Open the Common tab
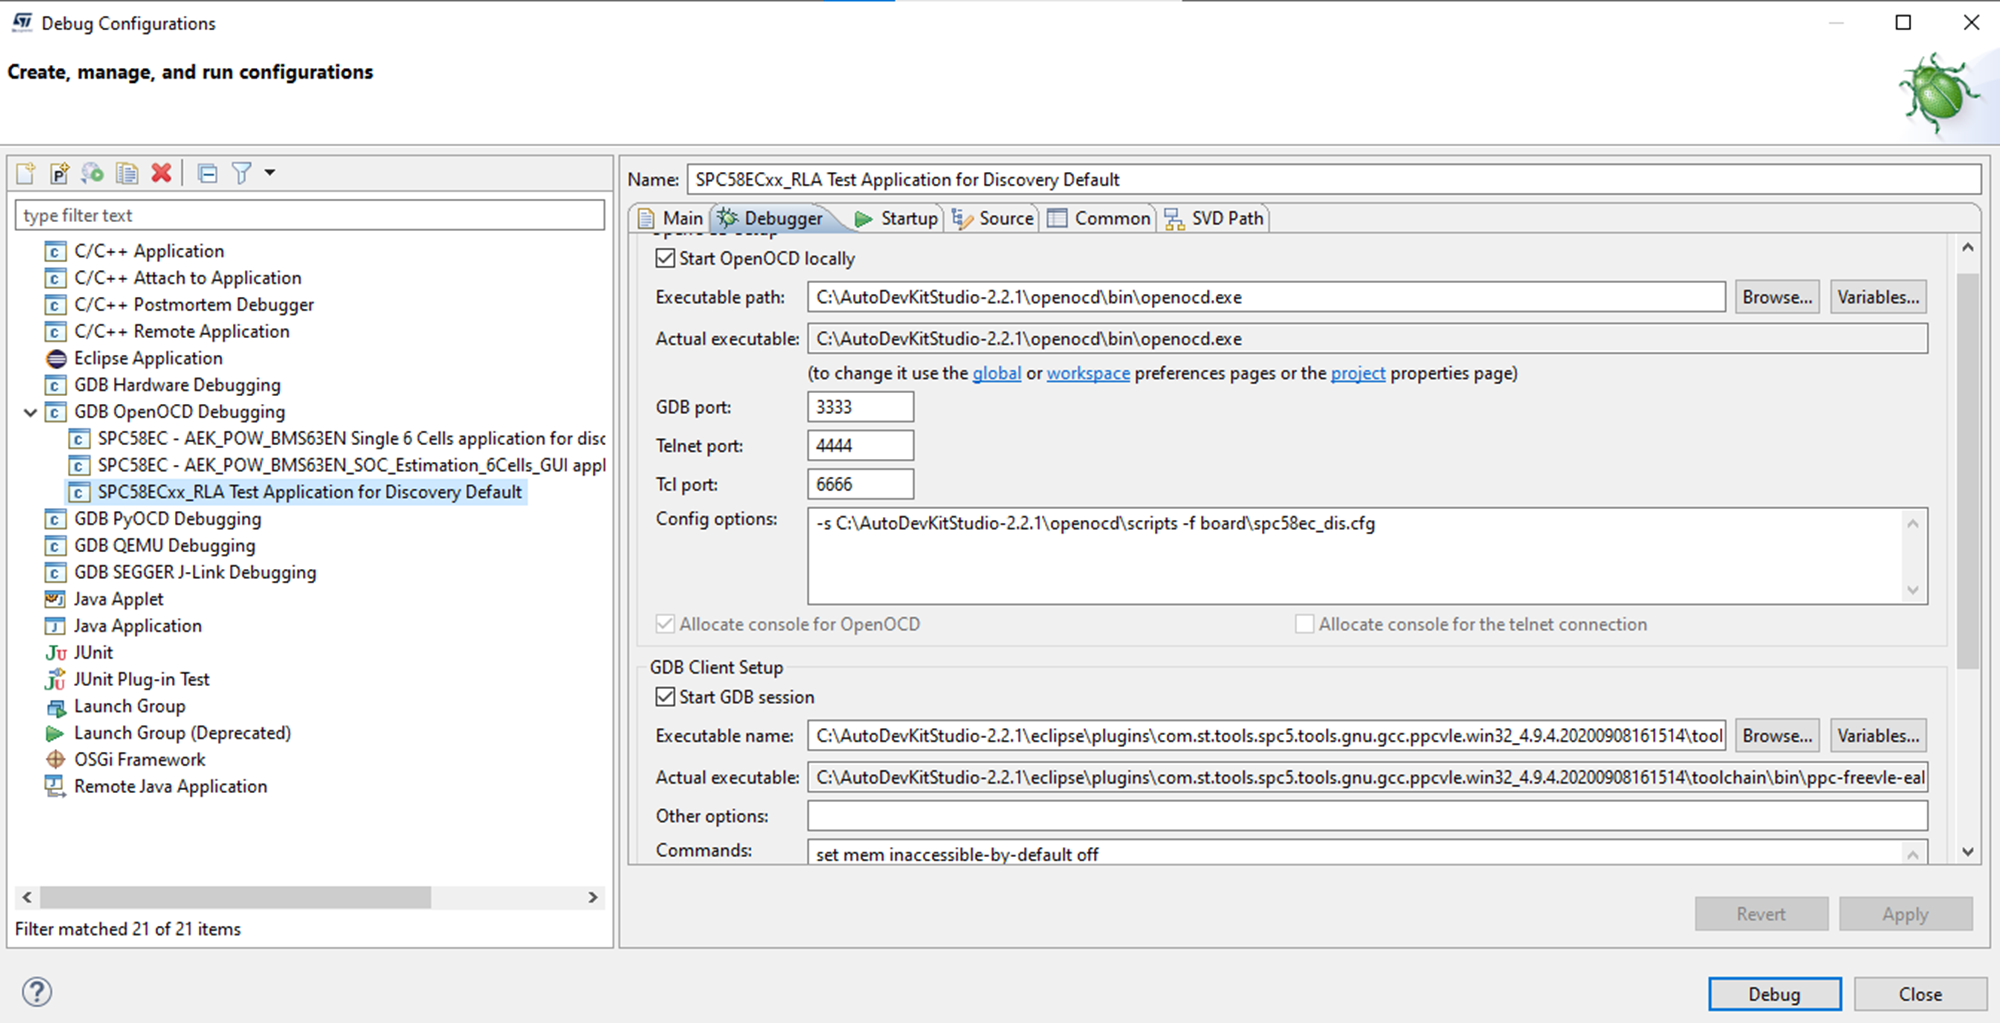The height and width of the screenshot is (1023, 2000). point(1099,217)
